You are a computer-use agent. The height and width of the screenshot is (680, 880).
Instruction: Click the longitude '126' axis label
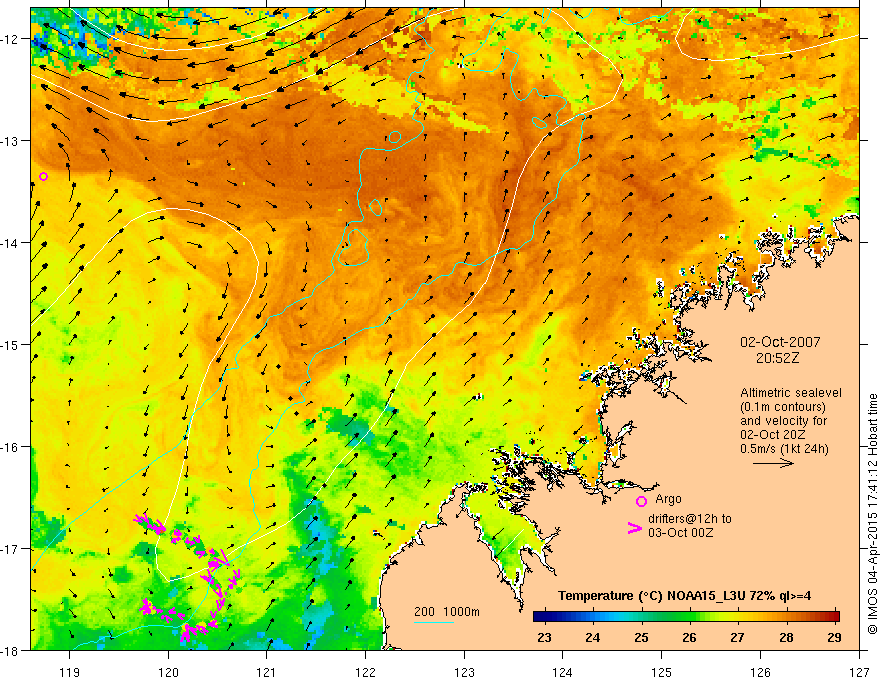tap(760, 672)
